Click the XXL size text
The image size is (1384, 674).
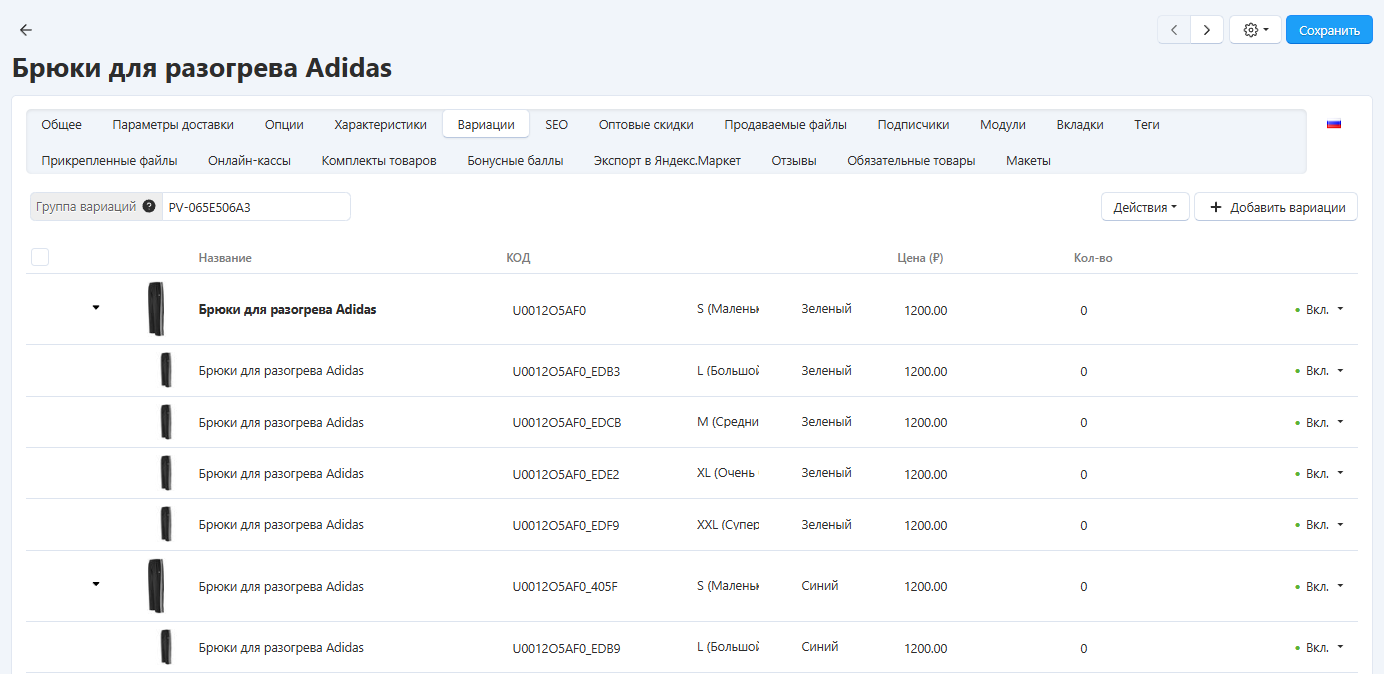point(728,525)
